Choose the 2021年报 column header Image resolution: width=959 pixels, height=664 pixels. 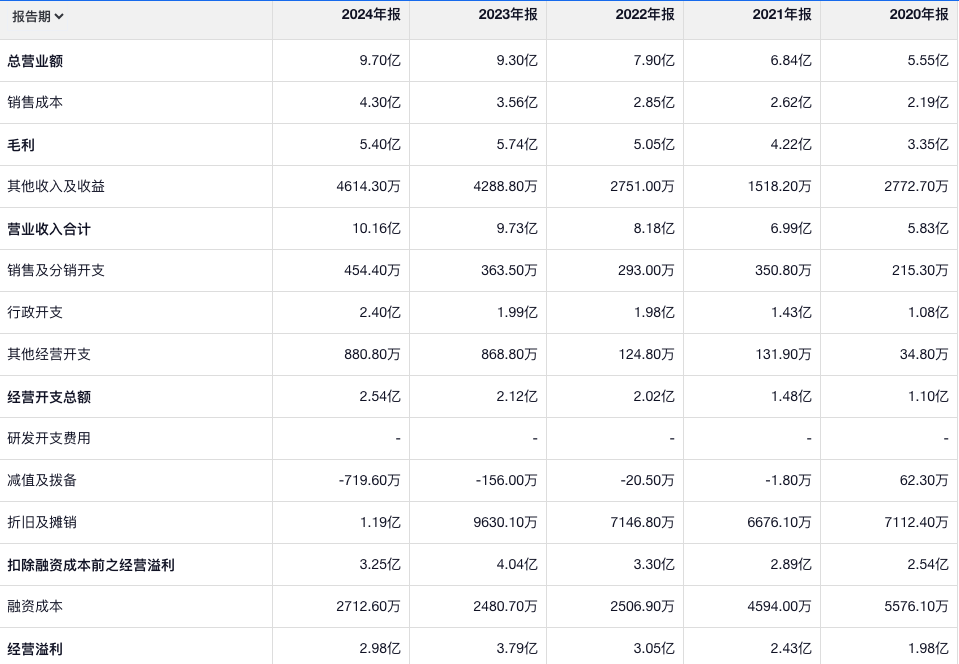(782, 15)
